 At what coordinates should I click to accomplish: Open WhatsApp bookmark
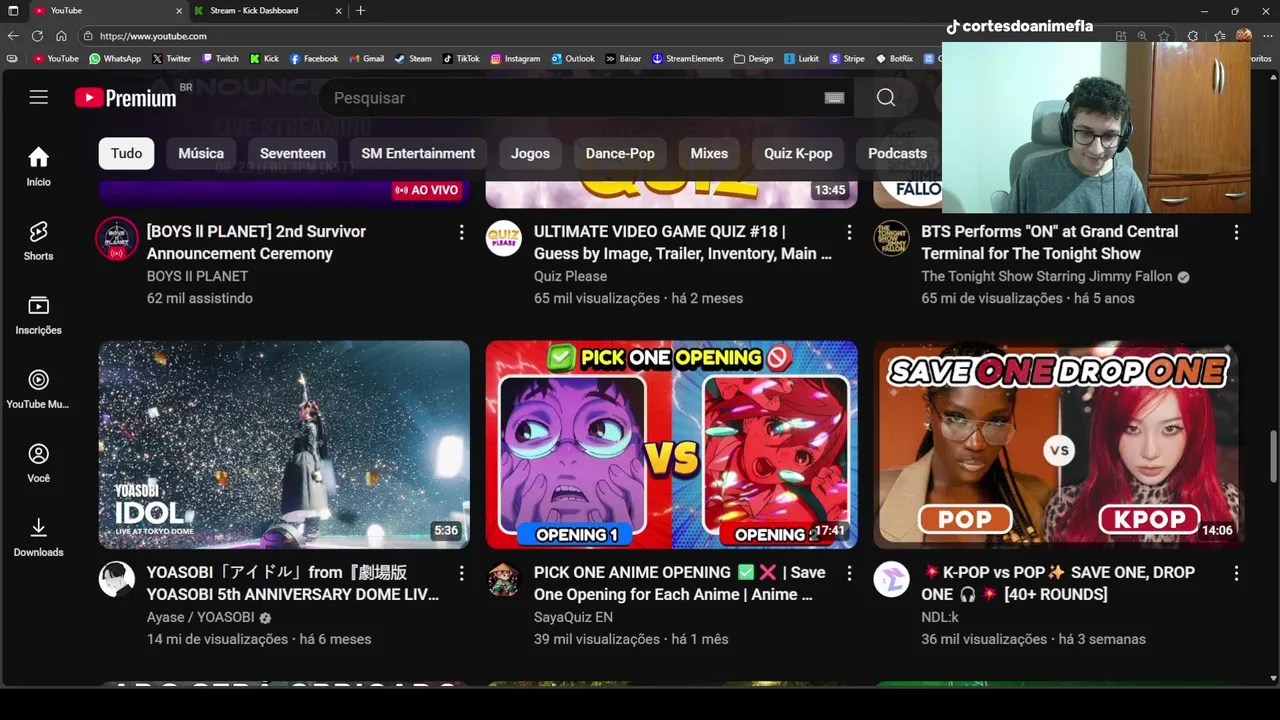pos(115,59)
